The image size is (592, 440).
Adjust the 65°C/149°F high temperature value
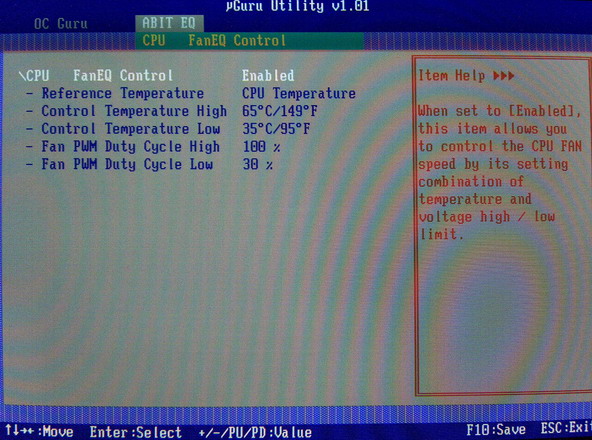[280, 111]
